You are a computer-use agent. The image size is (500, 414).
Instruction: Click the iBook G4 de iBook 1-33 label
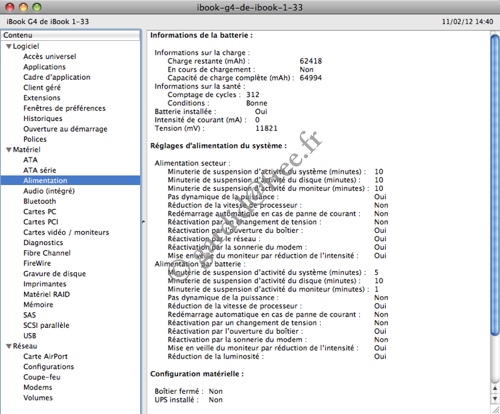(48, 22)
